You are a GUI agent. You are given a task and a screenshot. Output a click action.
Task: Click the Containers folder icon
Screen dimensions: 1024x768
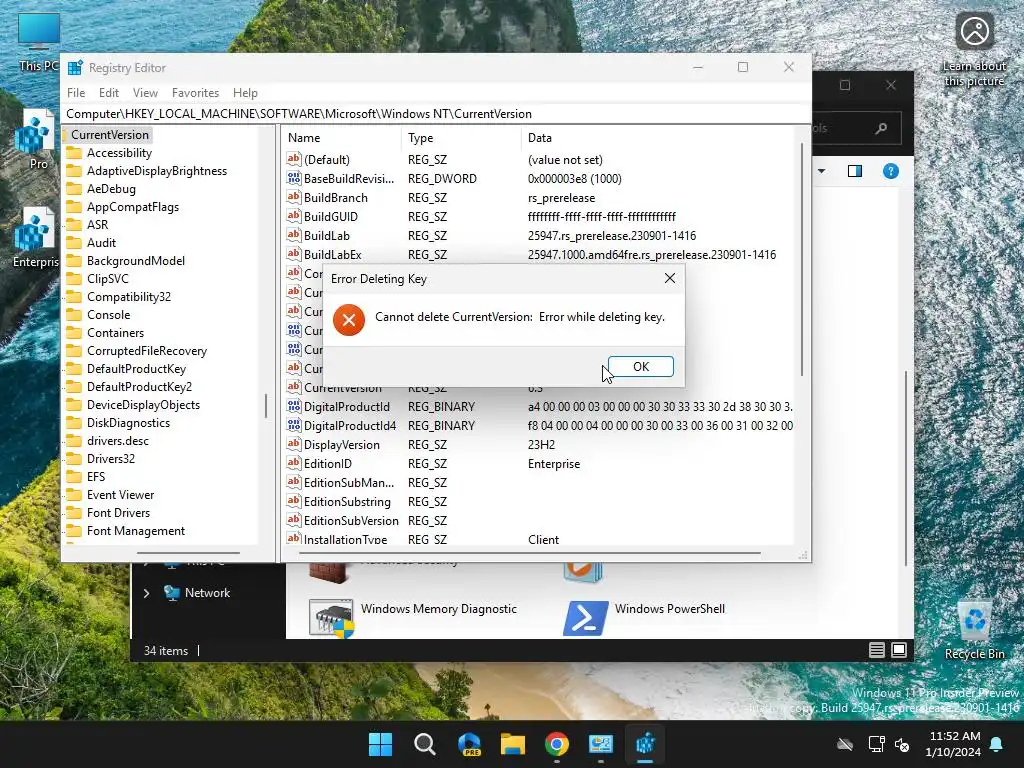coord(74,332)
